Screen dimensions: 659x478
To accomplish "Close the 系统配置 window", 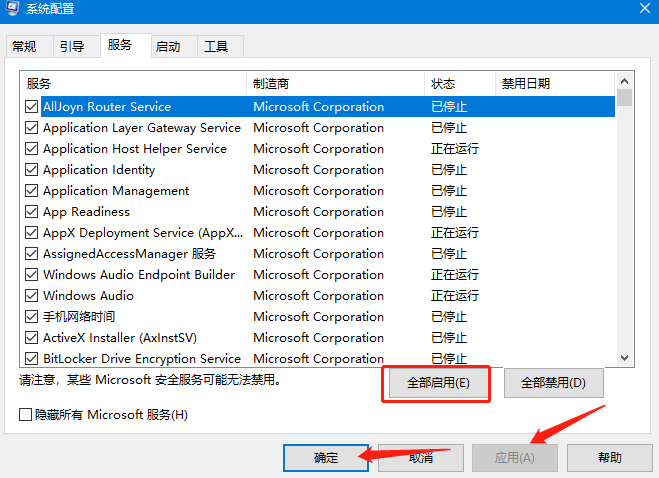I will pos(640,8).
